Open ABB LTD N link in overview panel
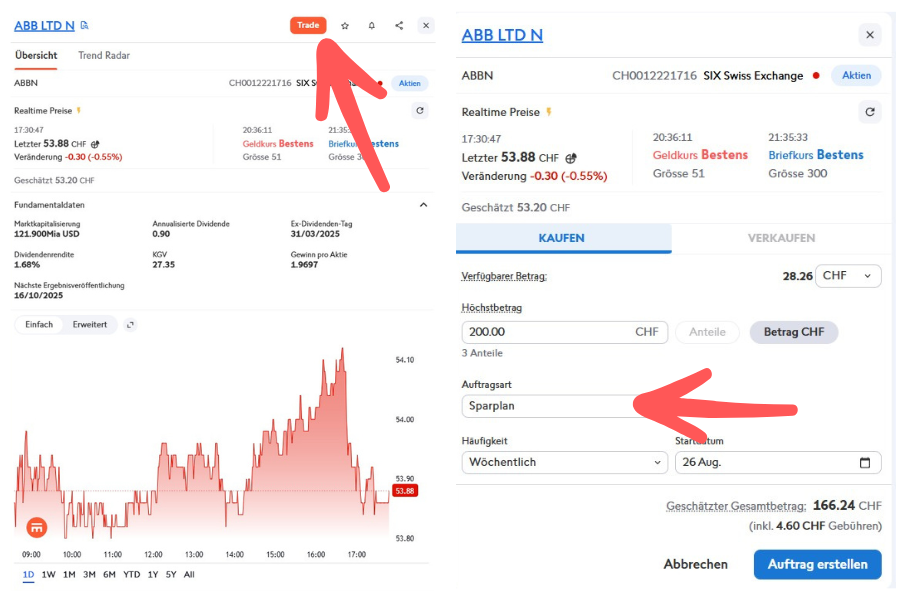The width and height of the screenshot is (900, 600). pyautogui.click(x=44, y=26)
